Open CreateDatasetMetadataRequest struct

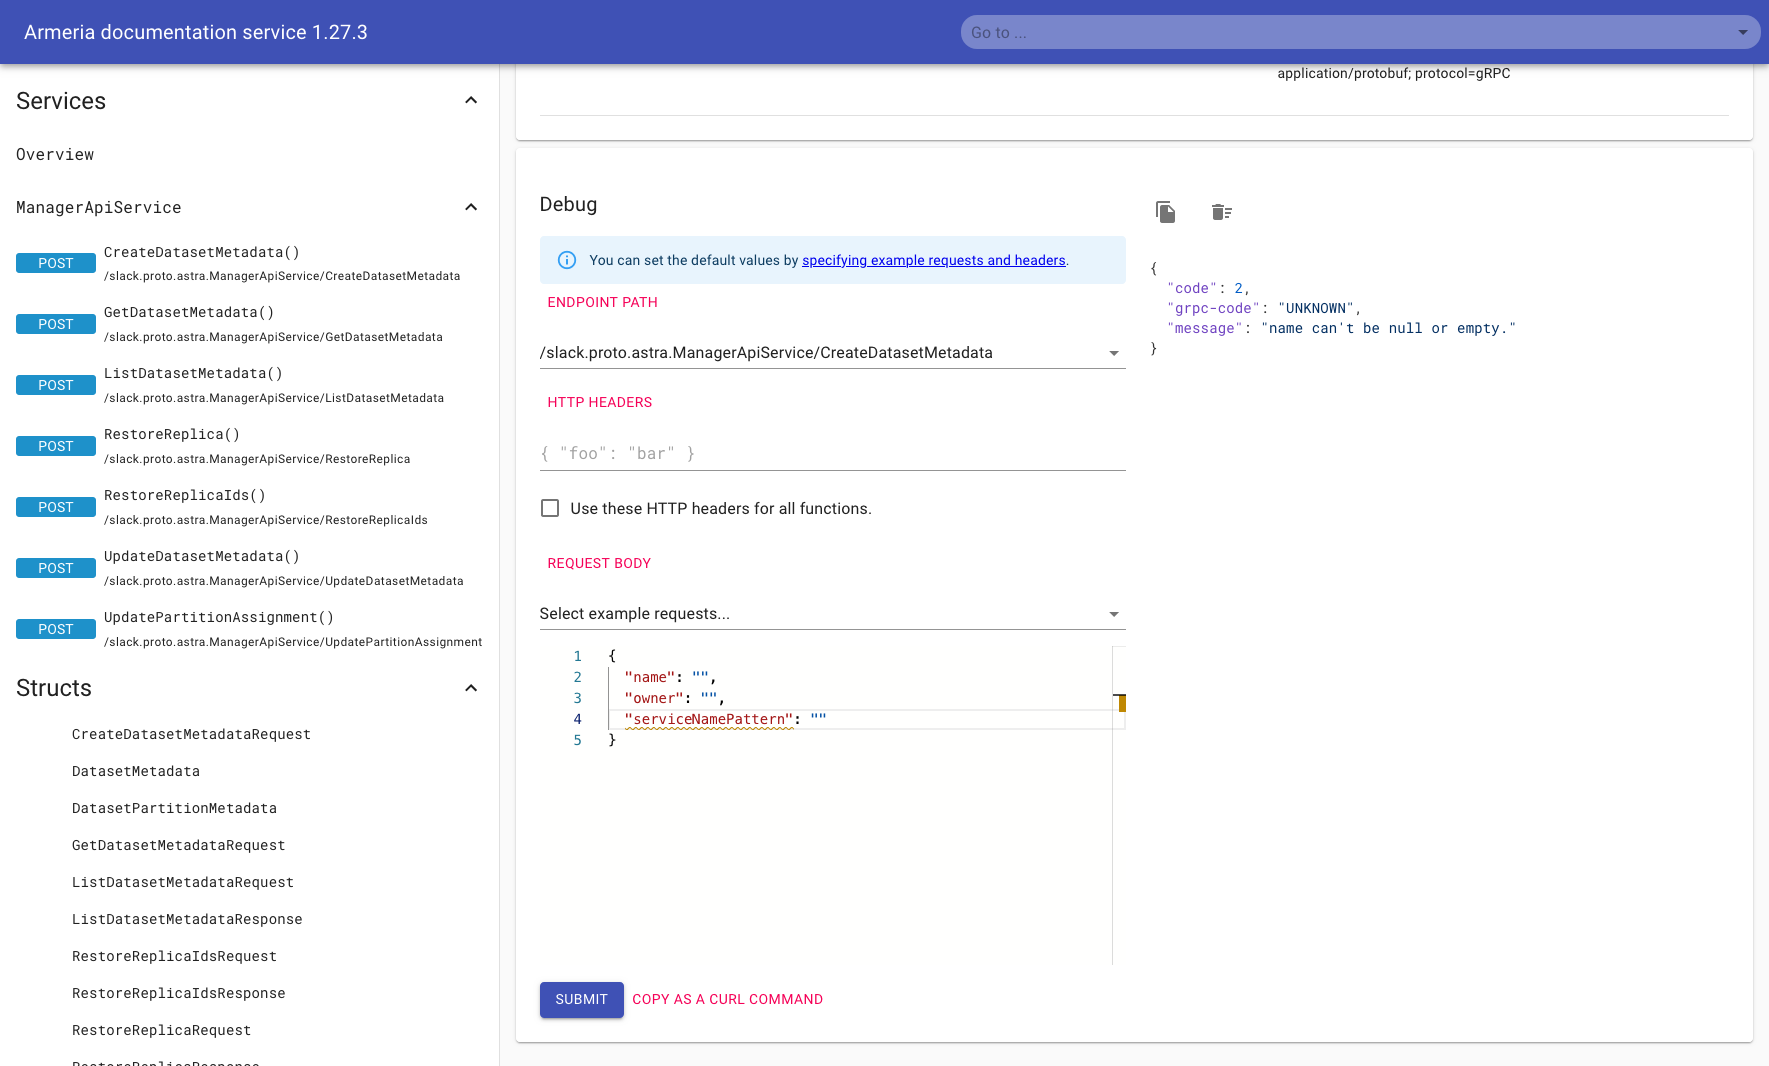click(191, 734)
